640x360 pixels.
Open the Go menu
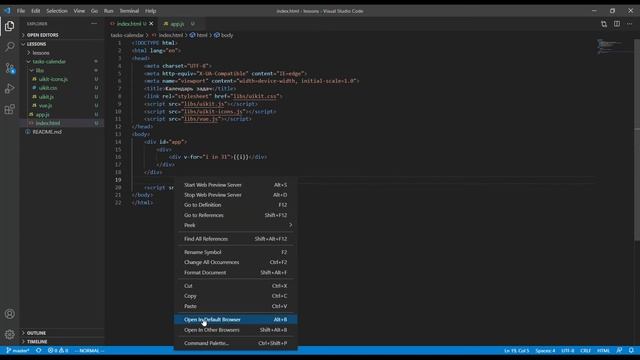coord(94,11)
